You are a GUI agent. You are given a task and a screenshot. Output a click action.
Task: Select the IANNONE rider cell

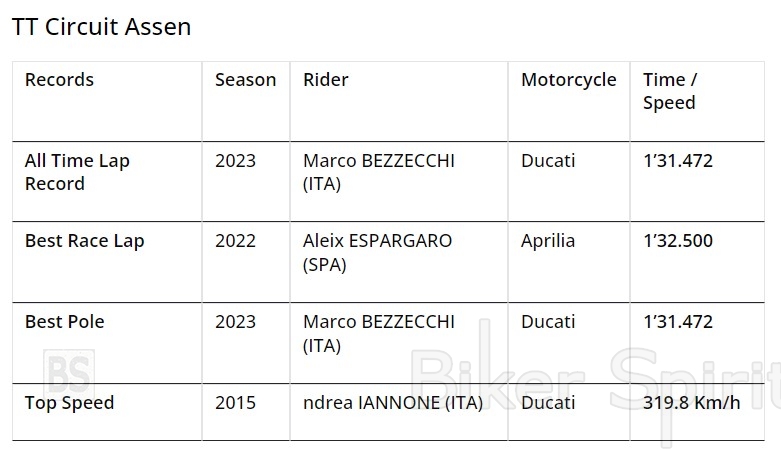click(x=392, y=403)
